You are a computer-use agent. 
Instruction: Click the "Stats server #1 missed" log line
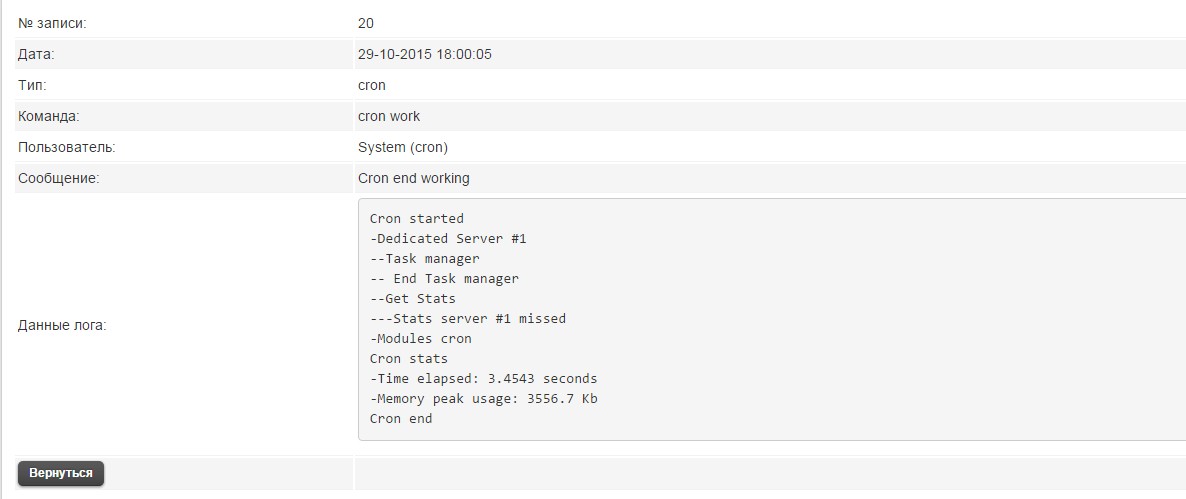[468, 318]
